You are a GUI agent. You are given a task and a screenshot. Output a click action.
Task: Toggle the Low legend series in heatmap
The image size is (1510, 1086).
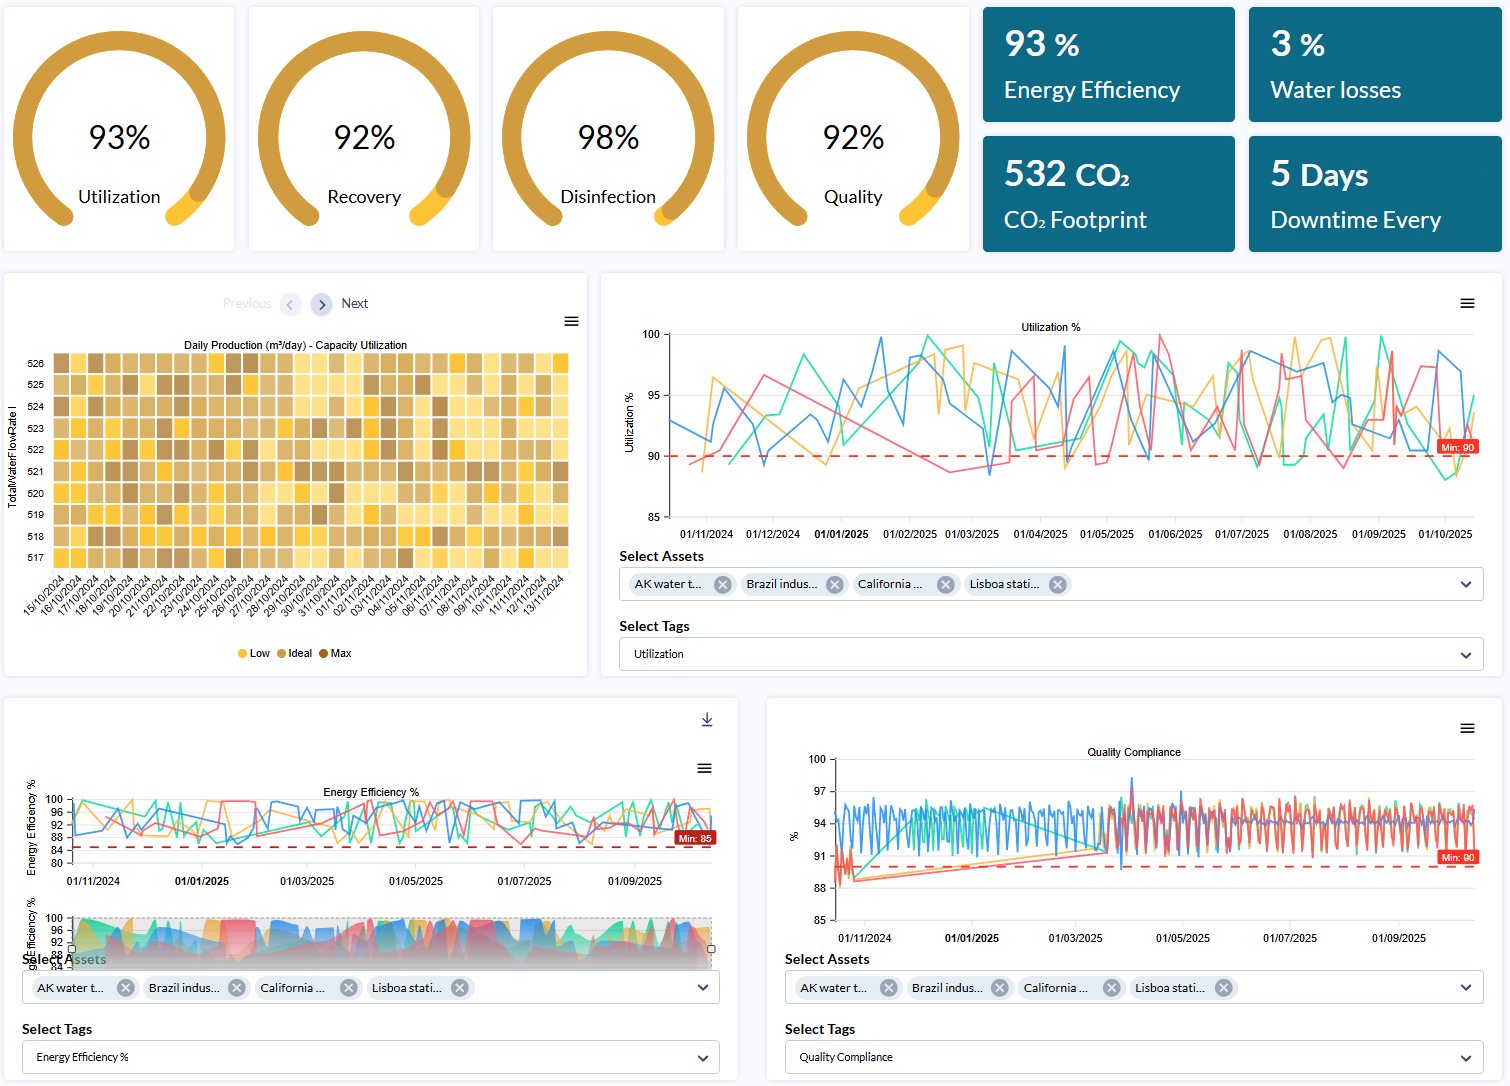click(254, 653)
